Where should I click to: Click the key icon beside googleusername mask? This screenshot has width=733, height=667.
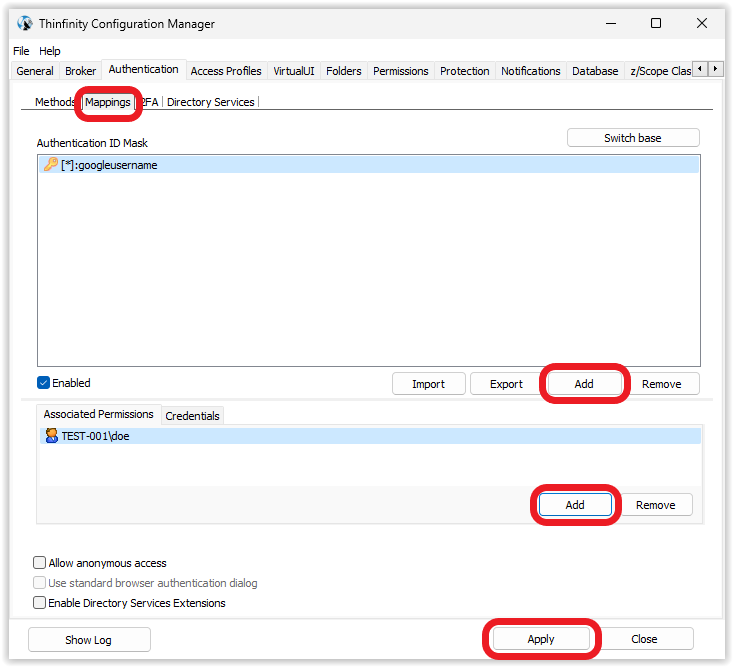pyautogui.click(x=50, y=165)
